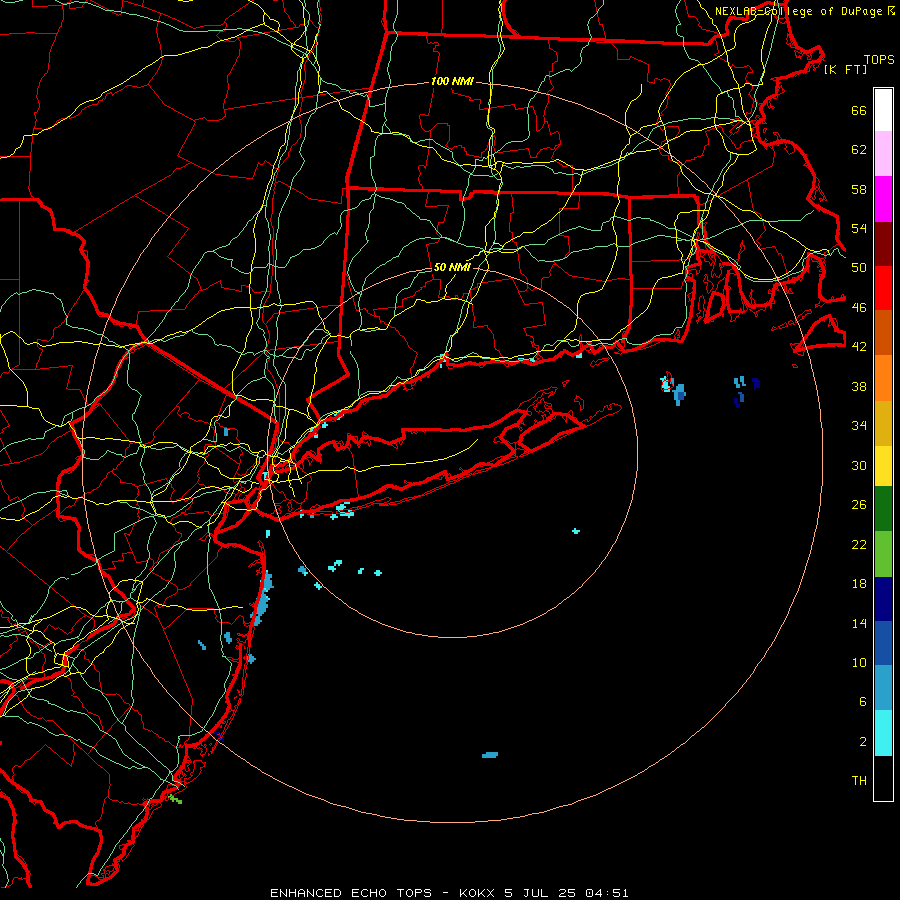
Task: Click the yellow 30 kft legend swatch
Action: [883, 466]
